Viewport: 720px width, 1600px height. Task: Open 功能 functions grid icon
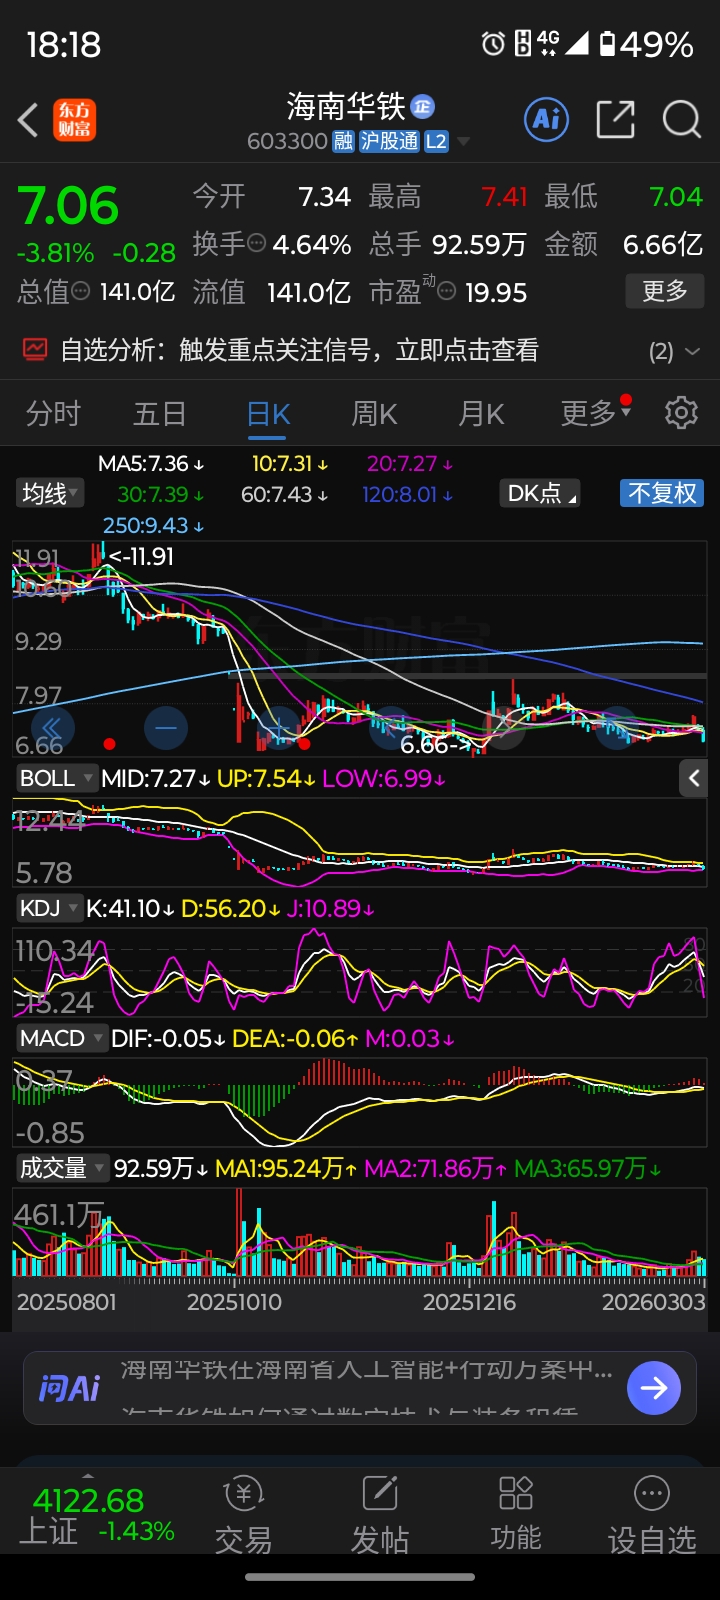[516, 1515]
